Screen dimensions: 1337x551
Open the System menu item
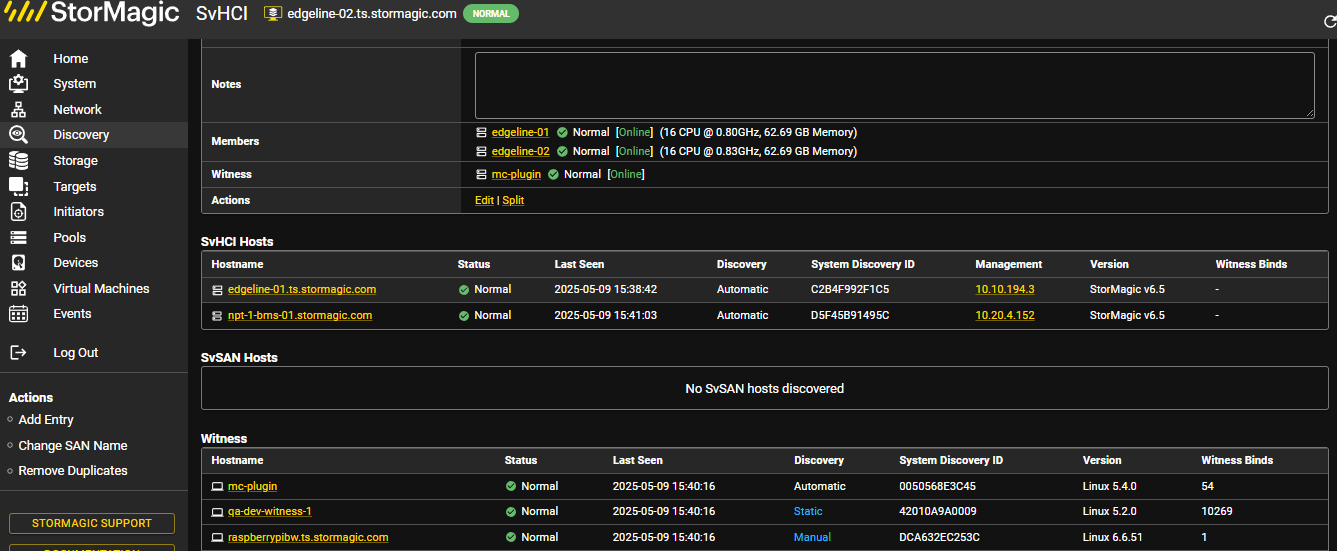pyautogui.click(x=75, y=84)
